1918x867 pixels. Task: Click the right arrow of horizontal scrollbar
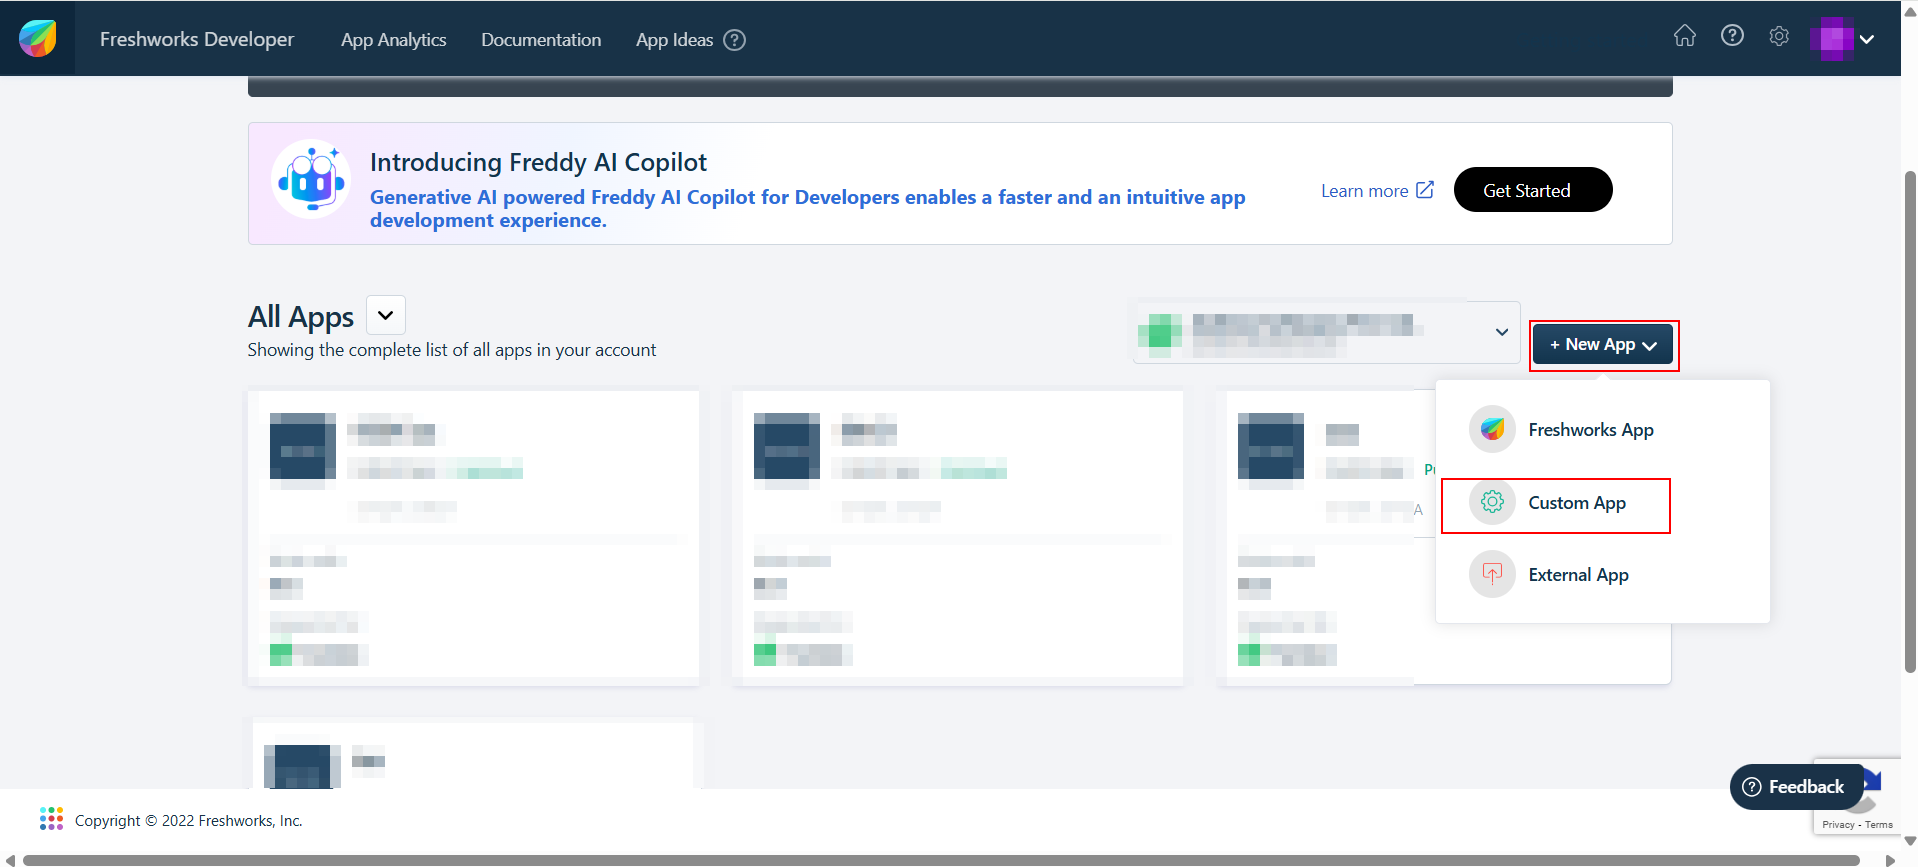(1890, 860)
